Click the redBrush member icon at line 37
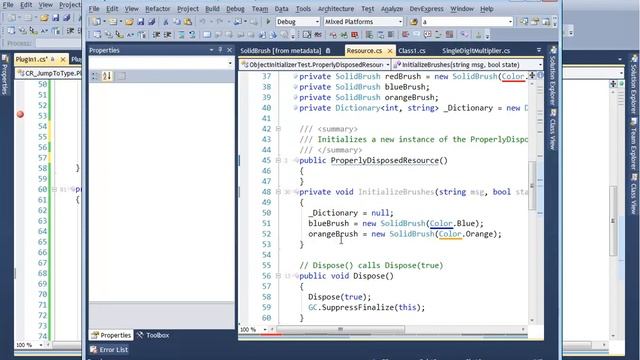Viewport: 640px width, 360px height. 296,76
